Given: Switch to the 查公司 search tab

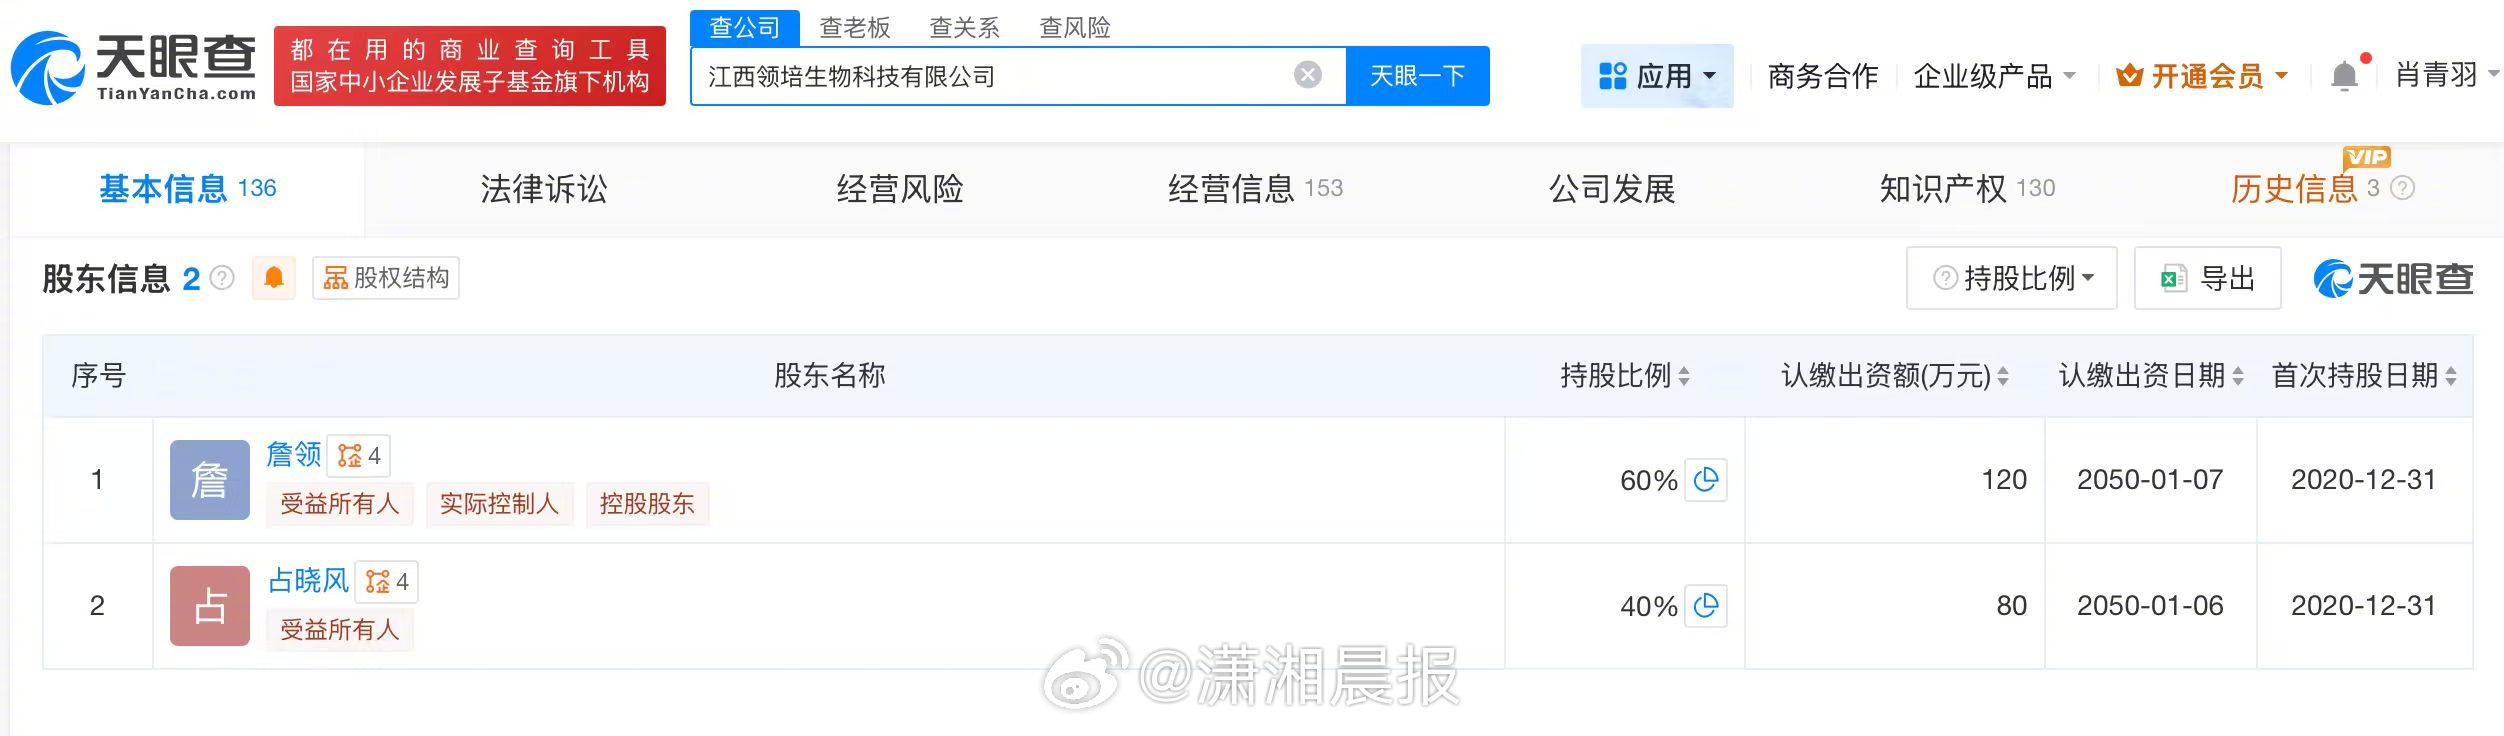Looking at the screenshot, I should click(x=745, y=28).
